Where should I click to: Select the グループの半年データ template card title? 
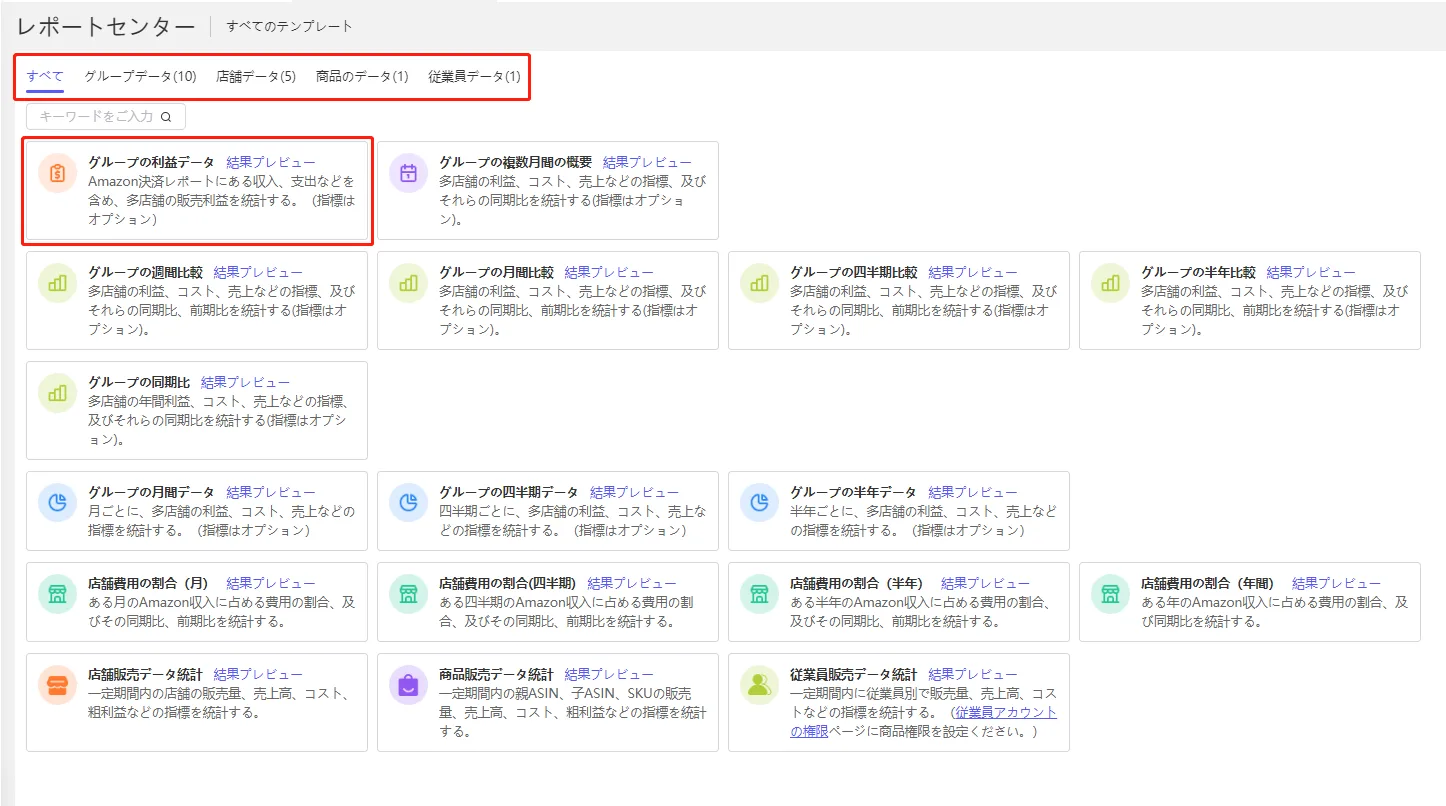point(853,493)
